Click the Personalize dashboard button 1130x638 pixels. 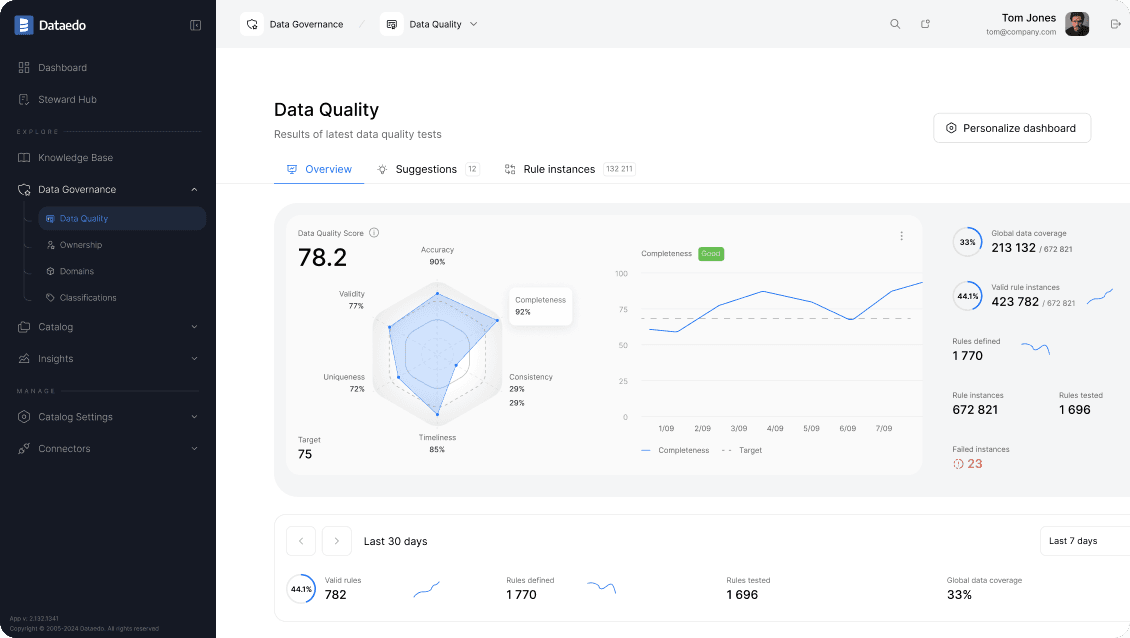1011,127
